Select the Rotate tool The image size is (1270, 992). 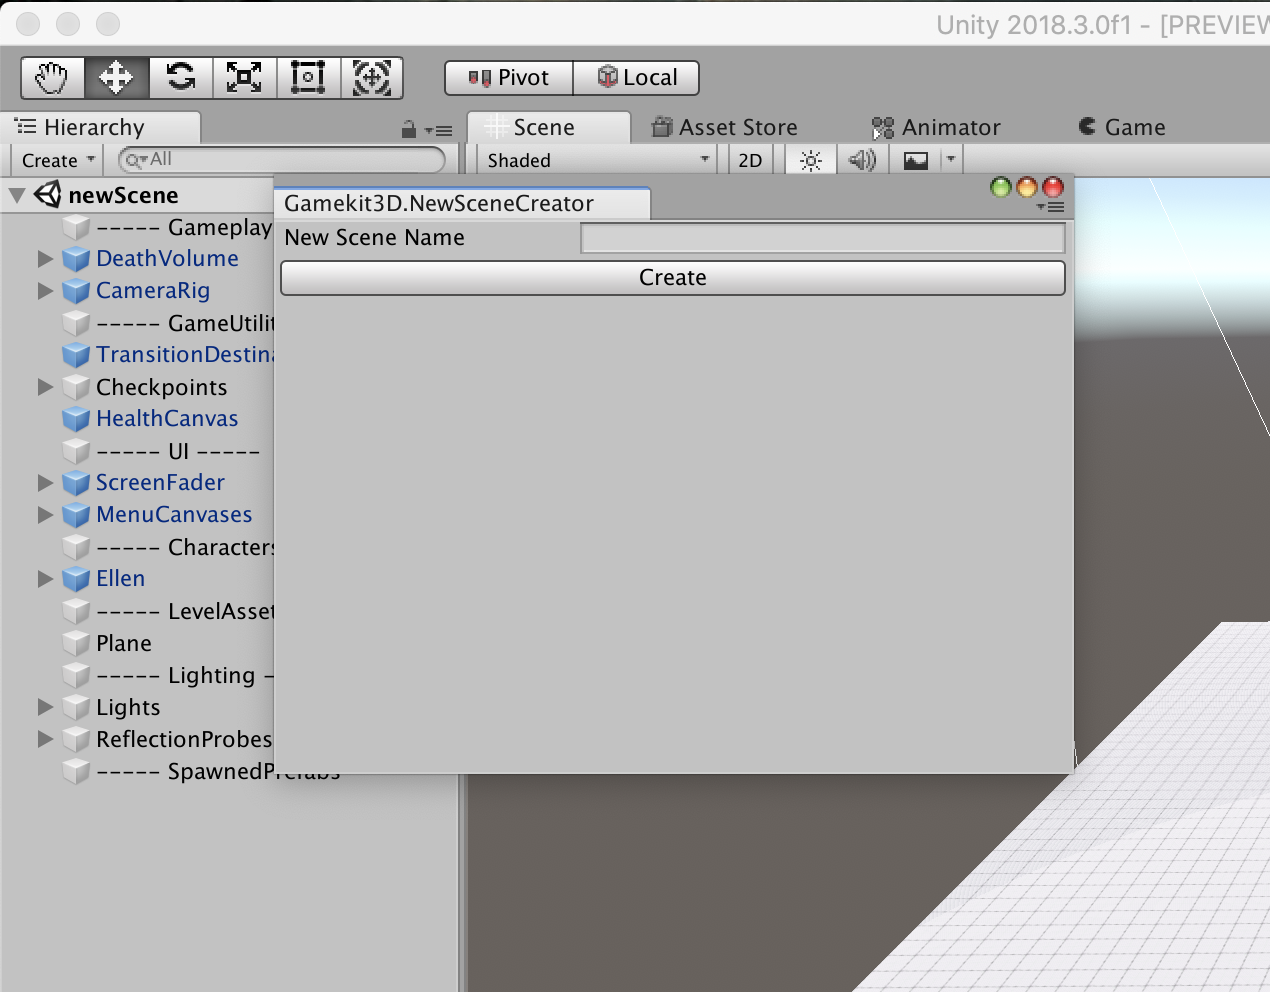tap(180, 78)
